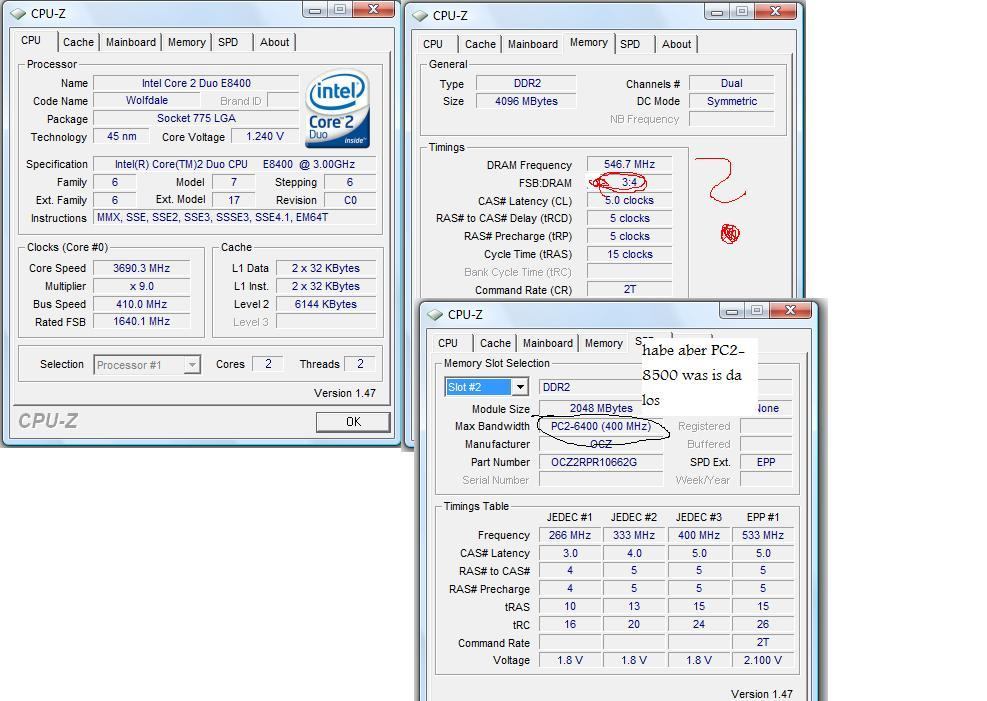Switch to Cache tab in Memory window

[480, 44]
